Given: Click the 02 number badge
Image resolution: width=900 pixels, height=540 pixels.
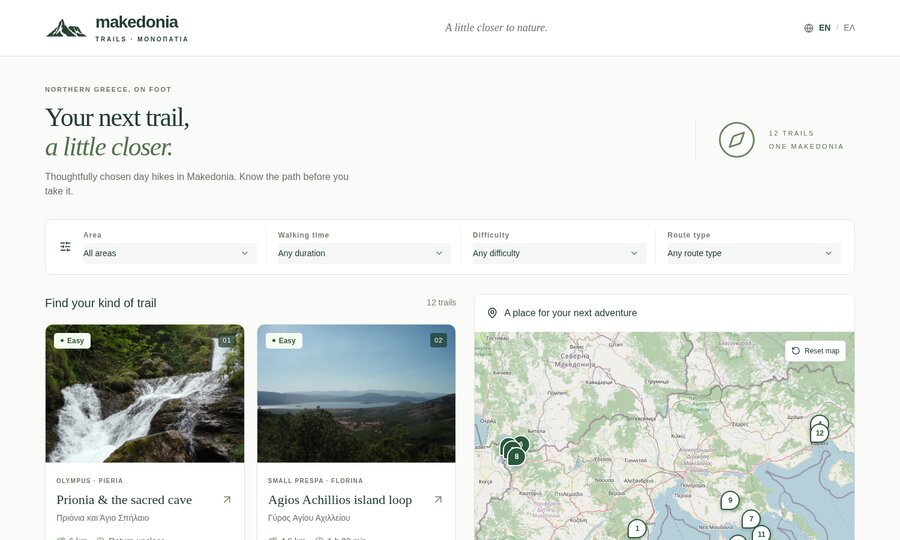Looking at the screenshot, I should coord(439,340).
